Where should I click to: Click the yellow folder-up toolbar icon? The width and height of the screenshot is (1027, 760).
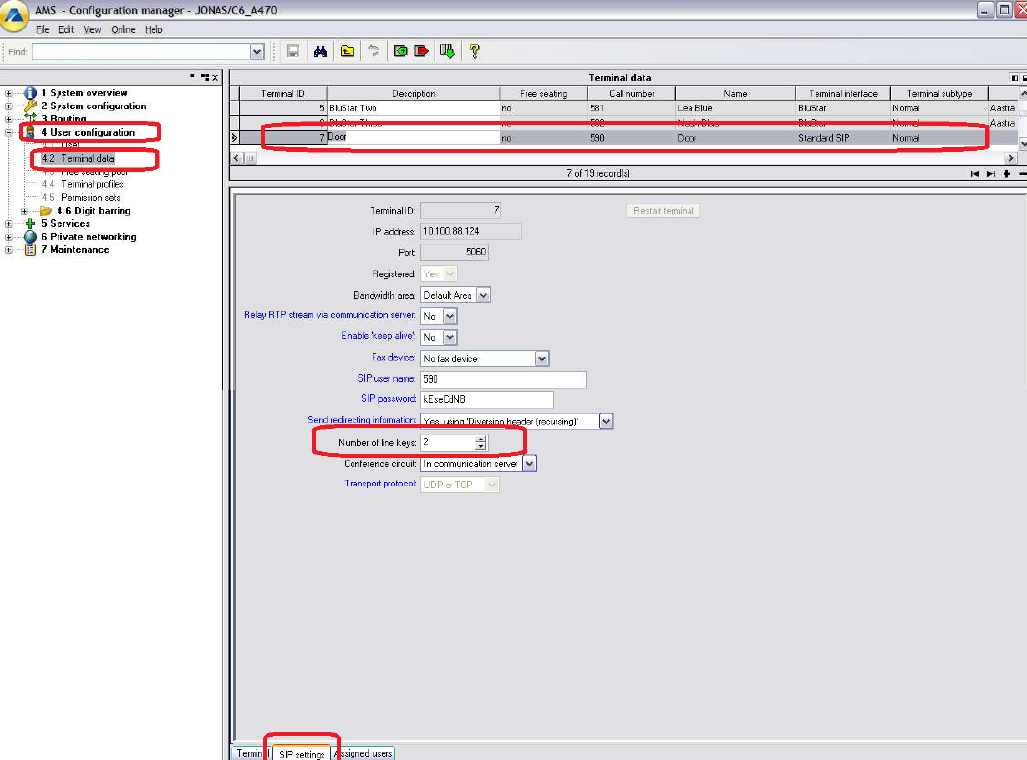tap(347, 51)
